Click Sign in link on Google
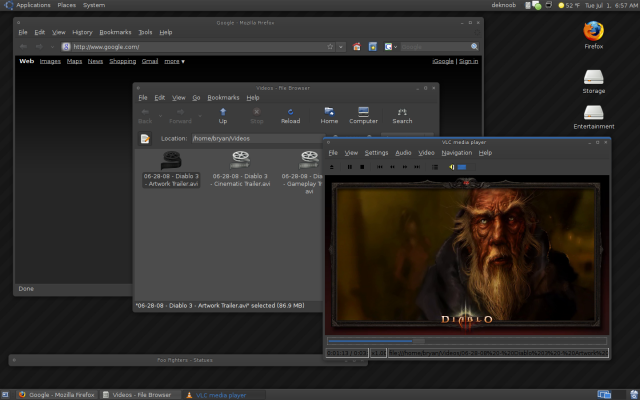This screenshot has height=400, width=640. (468, 61)
